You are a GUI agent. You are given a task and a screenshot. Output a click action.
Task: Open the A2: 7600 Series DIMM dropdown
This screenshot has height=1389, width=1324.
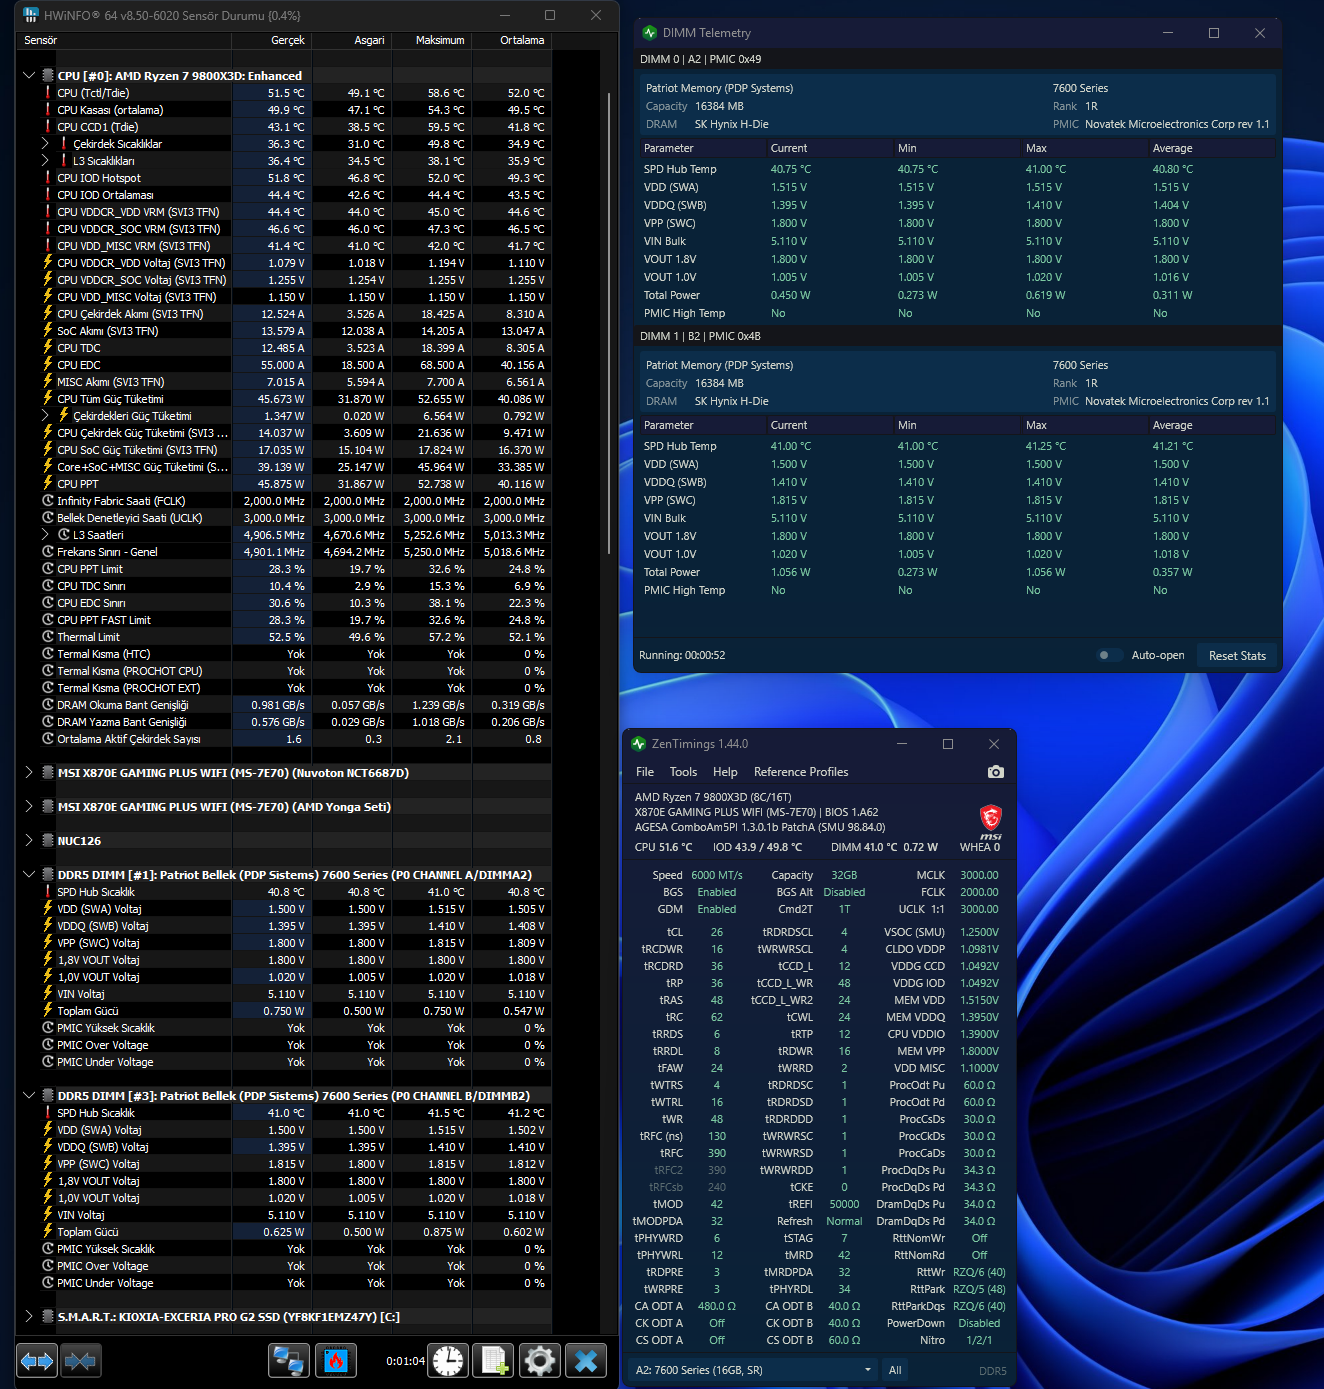(753, 1370)
